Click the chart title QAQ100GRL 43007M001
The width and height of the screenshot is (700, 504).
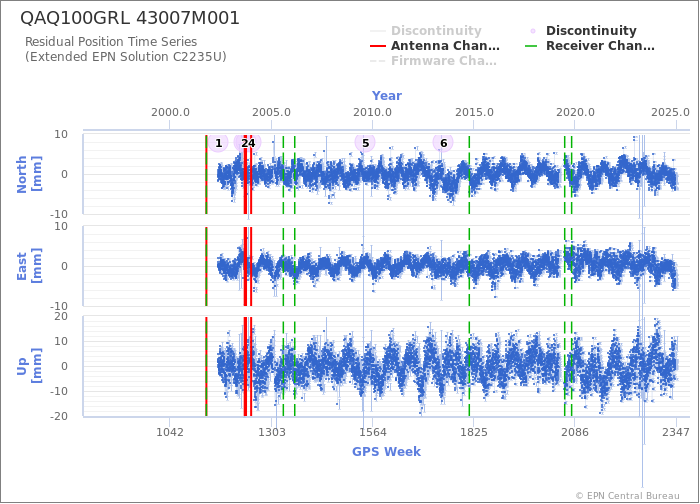[x=130, y=18]
